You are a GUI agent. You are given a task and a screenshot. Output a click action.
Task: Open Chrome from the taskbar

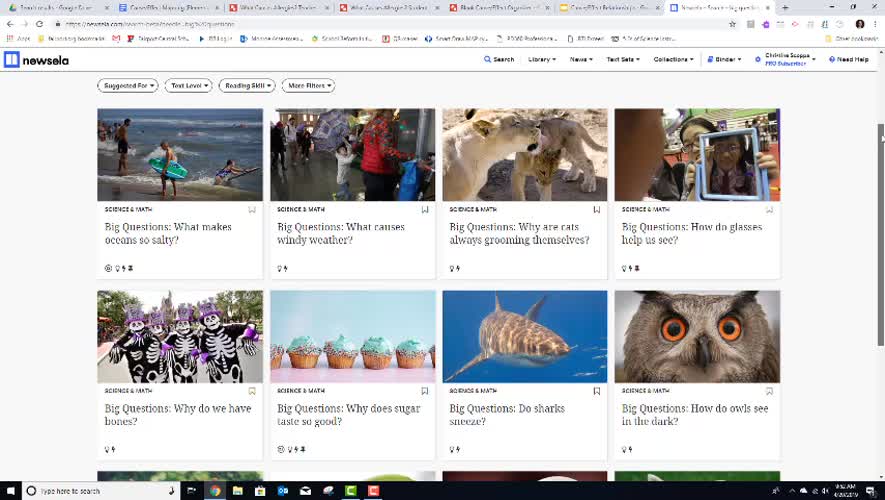(215, 490)
